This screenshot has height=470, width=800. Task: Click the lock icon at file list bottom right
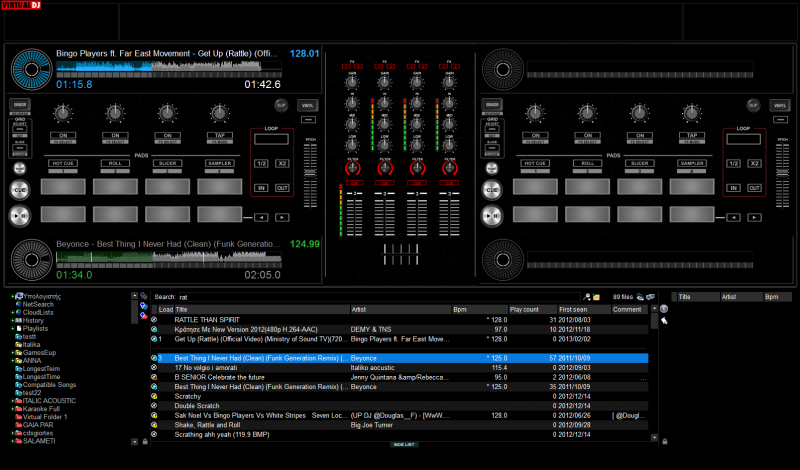(665, 441)
